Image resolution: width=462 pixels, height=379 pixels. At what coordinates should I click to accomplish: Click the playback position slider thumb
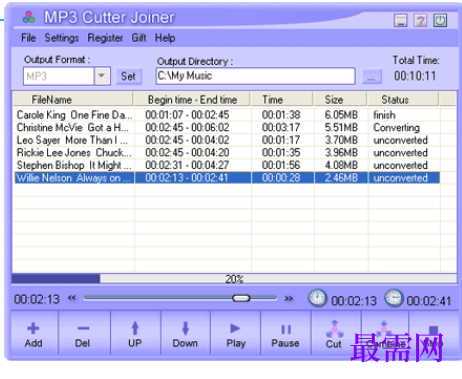241,298
